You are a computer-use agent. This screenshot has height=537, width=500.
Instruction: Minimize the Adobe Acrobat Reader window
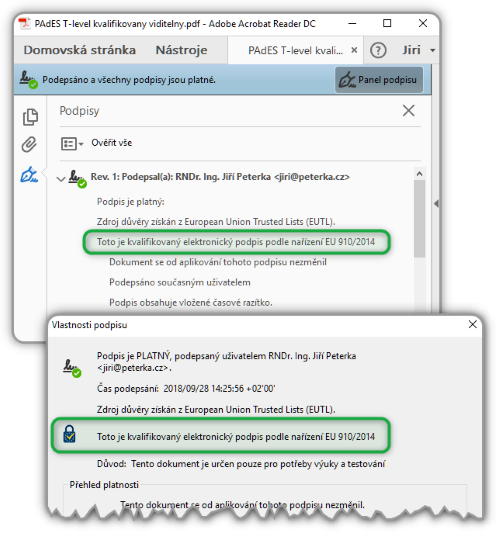coord(352,24)
